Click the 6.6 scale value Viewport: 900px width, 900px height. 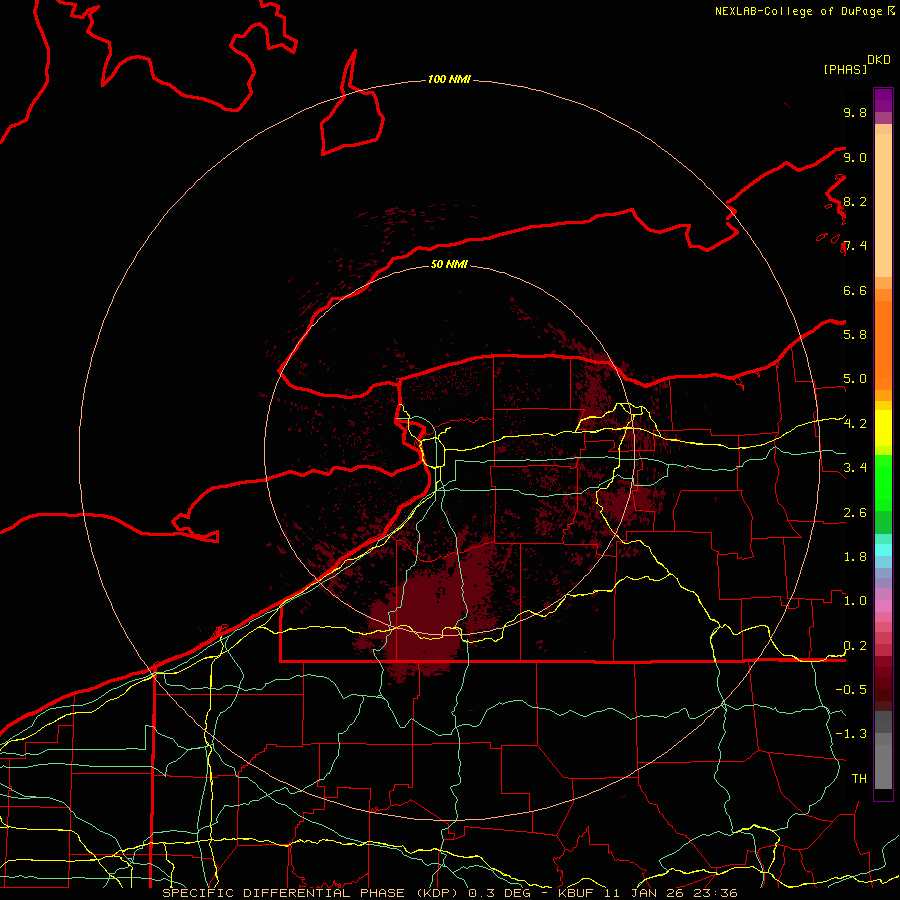pos(855,290)
